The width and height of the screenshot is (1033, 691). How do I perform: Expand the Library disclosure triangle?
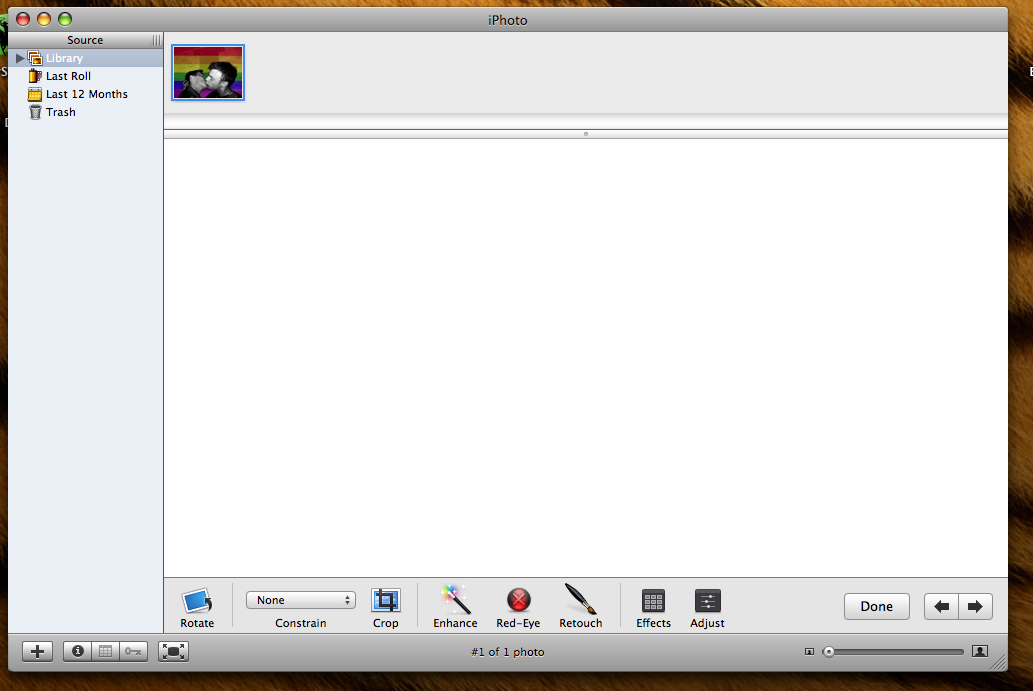click(x=20, y=58)
